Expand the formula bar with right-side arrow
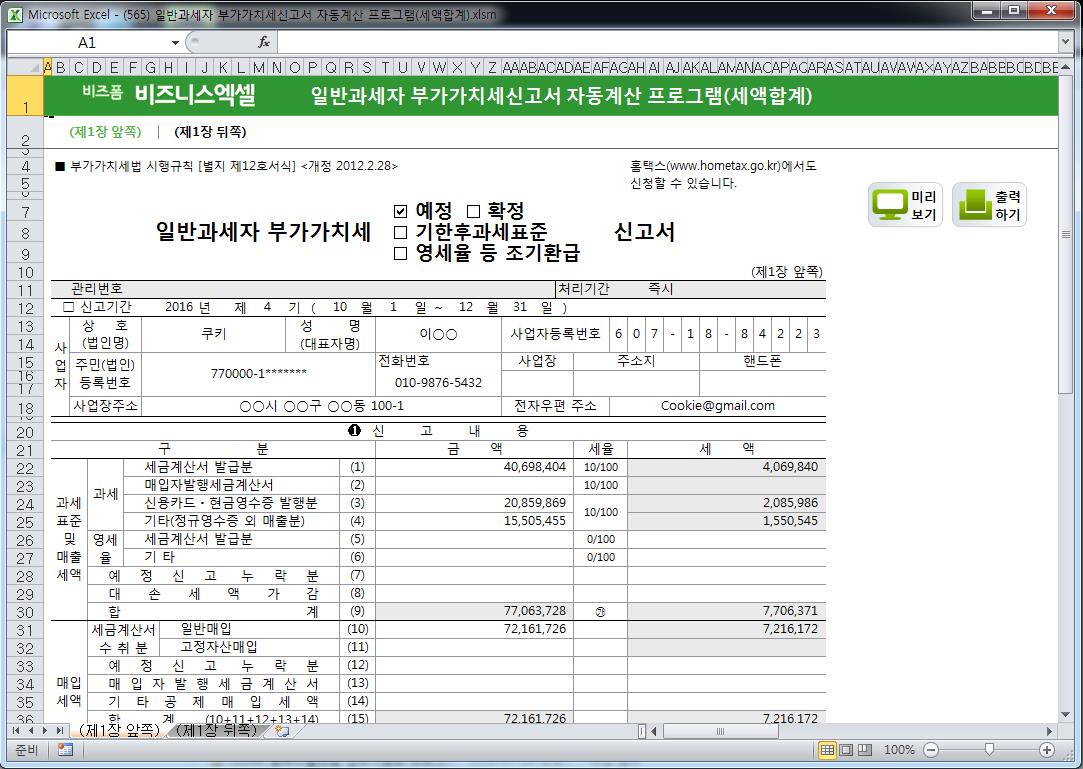The image size is (1083, 769). click(x=1066, y=42)
